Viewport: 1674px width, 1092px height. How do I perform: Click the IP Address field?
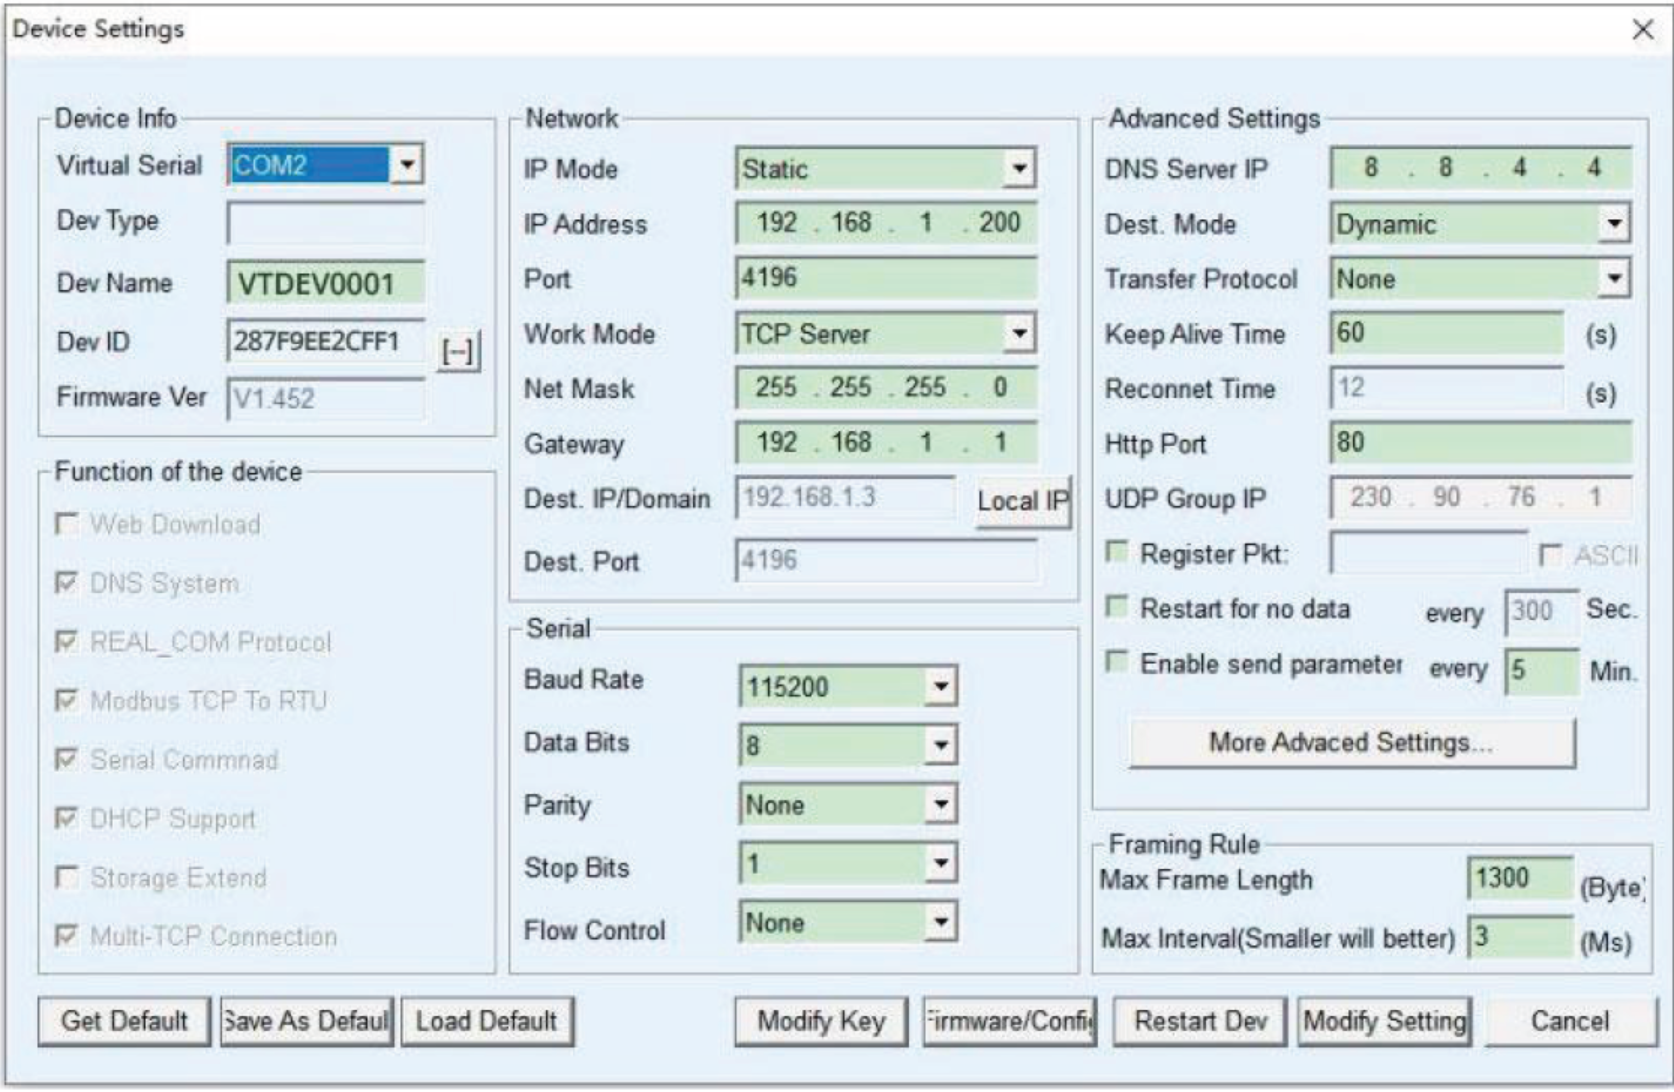pyautogui.click(x=886, y=223)
